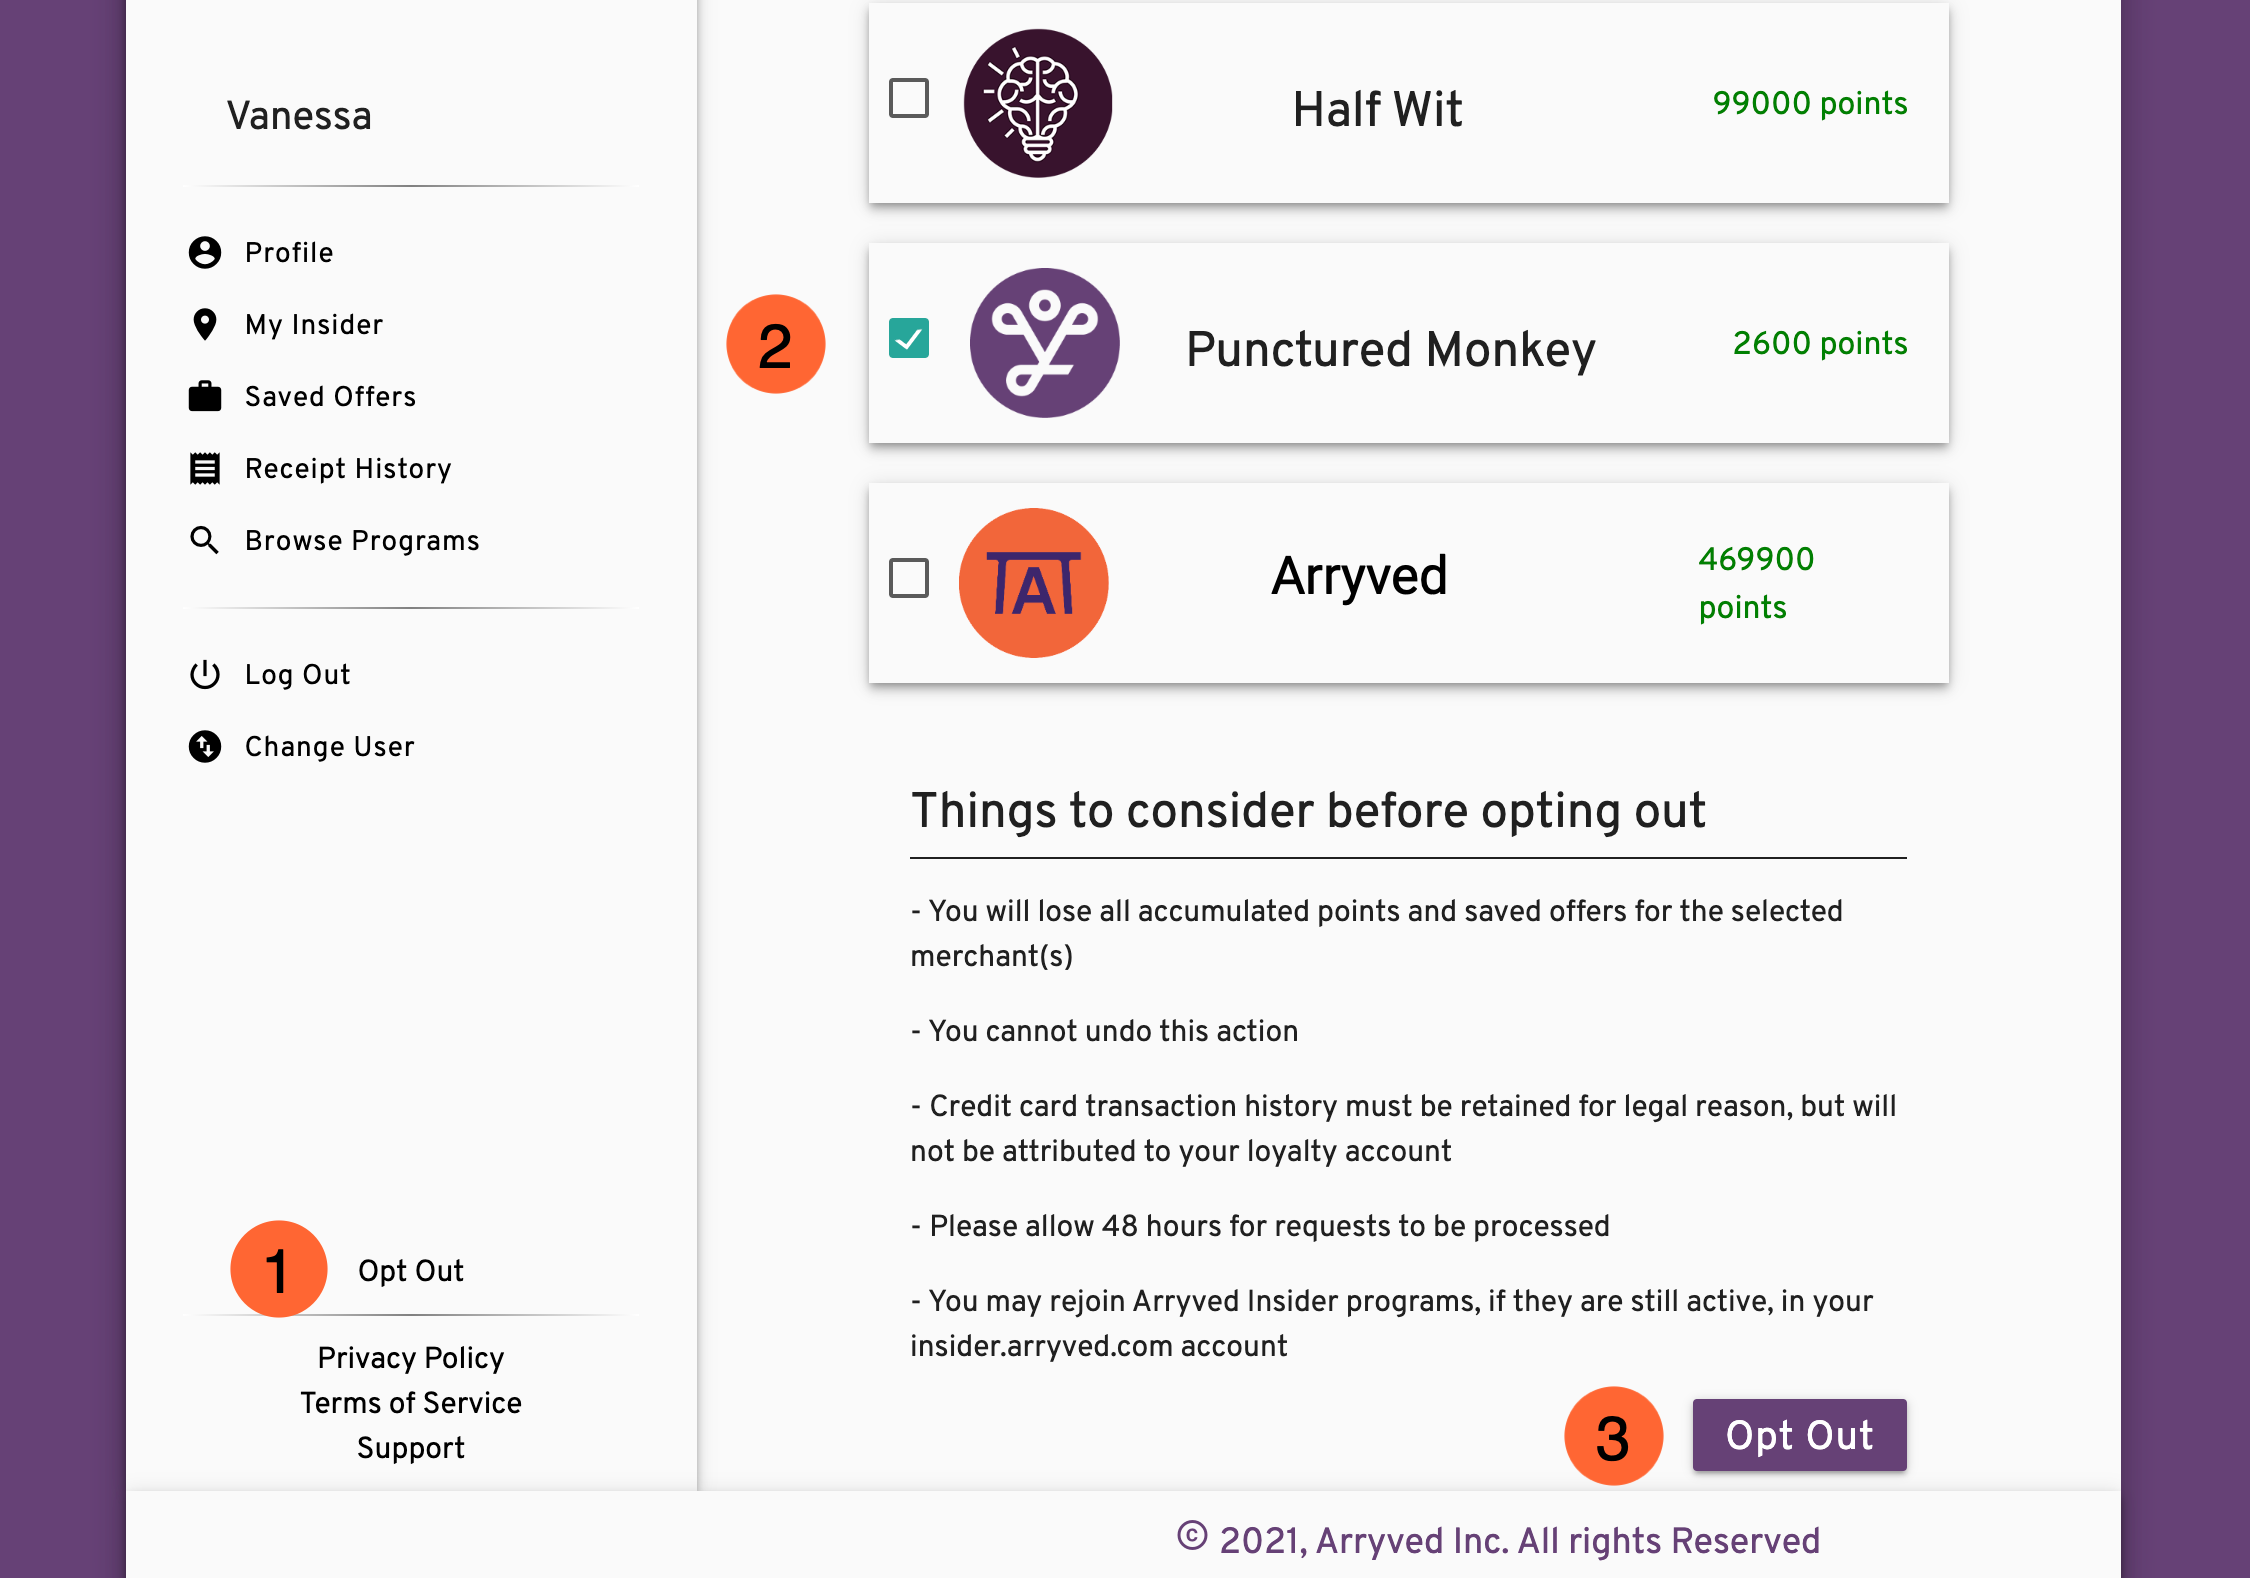Image resolution: width=2250 pixels, height=1578 pixels.
Task: Check the Half Wit checkbox
Action: (x=909, y=98)
